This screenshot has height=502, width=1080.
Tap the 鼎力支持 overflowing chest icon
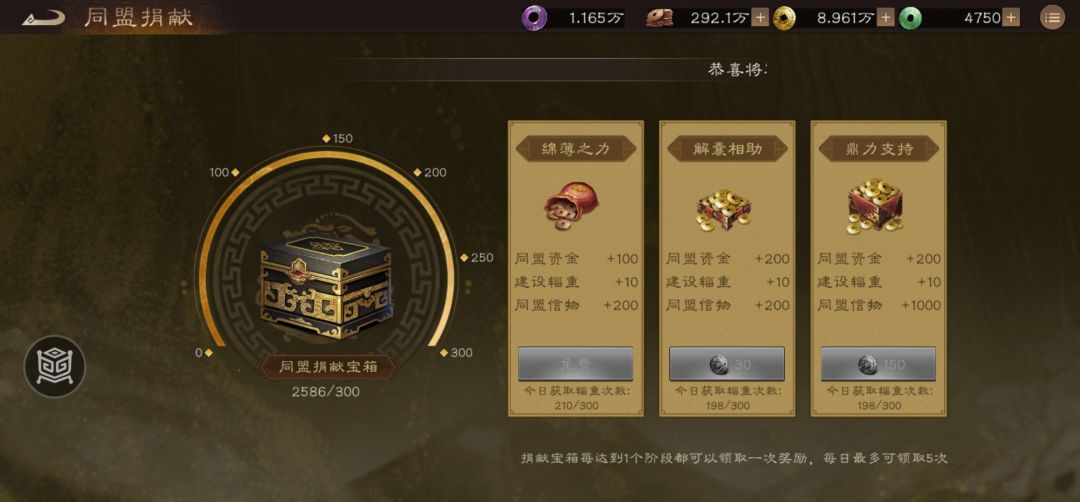(x=876, y=205)
